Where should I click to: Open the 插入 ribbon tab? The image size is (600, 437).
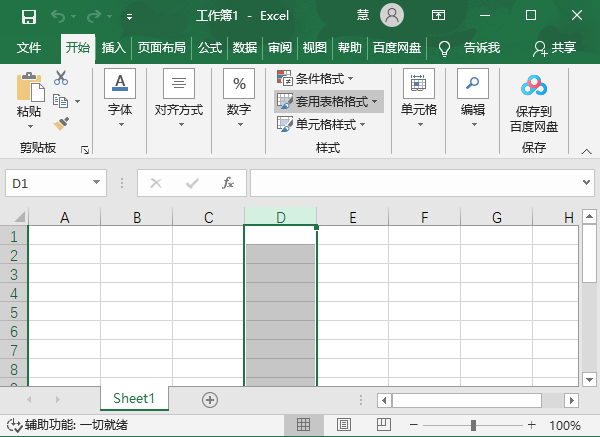[113, 47]
